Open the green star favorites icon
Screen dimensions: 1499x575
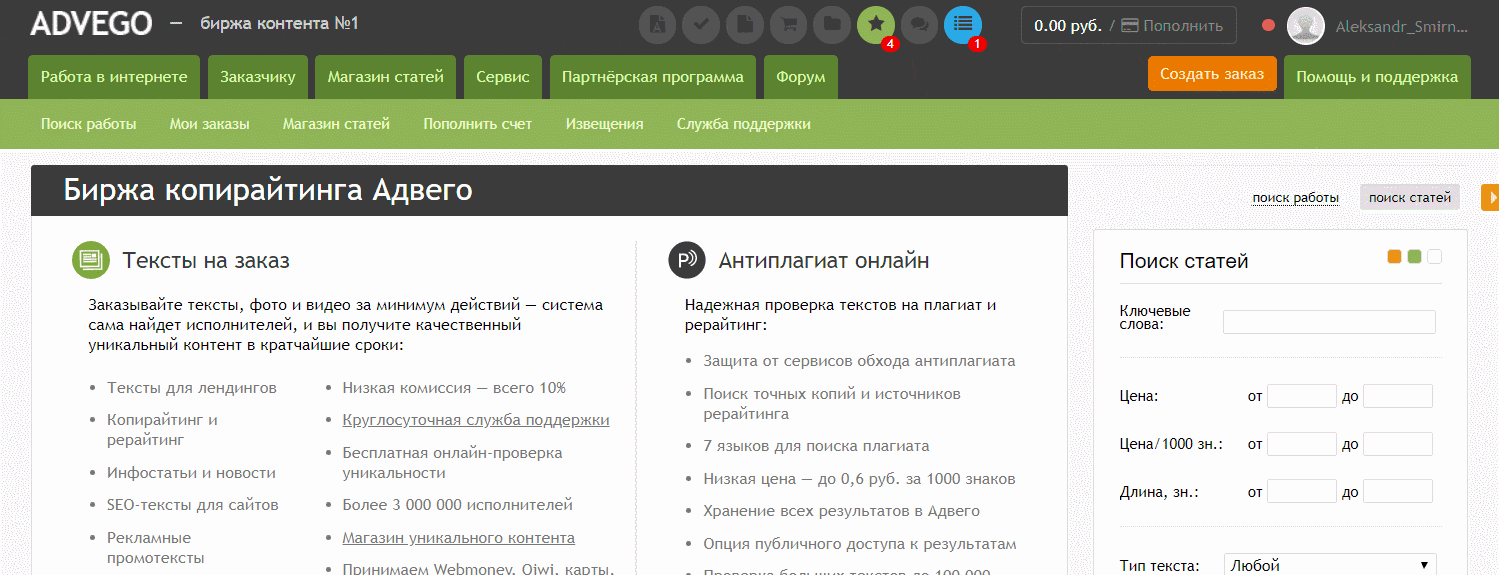[876, 25]
